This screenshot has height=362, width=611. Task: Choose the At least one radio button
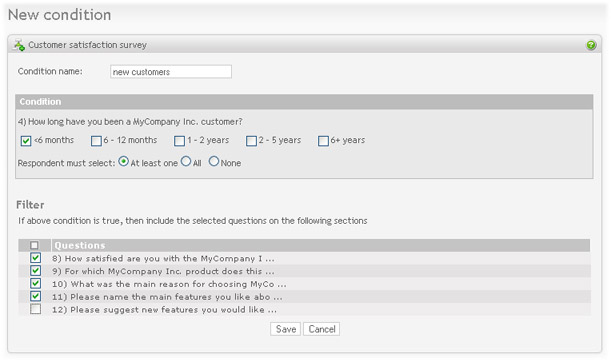124,161
